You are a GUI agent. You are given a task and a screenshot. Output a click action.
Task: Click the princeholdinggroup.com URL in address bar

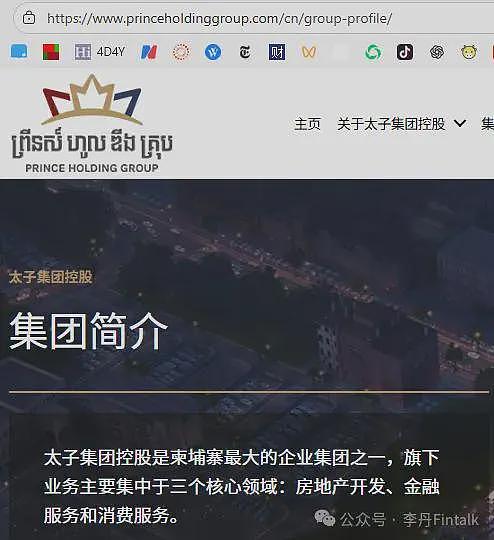tap(219, 18)
